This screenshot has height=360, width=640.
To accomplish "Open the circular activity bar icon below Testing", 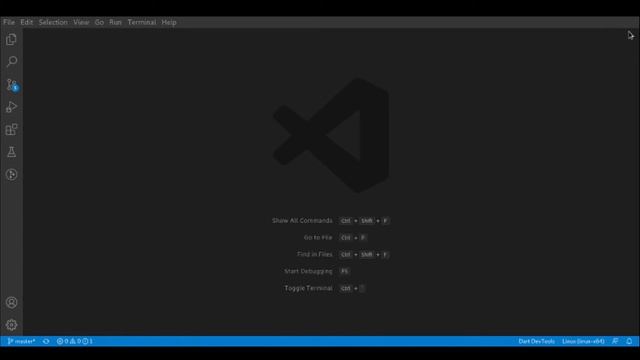I will pyautogui.click(x=11, y=174).
